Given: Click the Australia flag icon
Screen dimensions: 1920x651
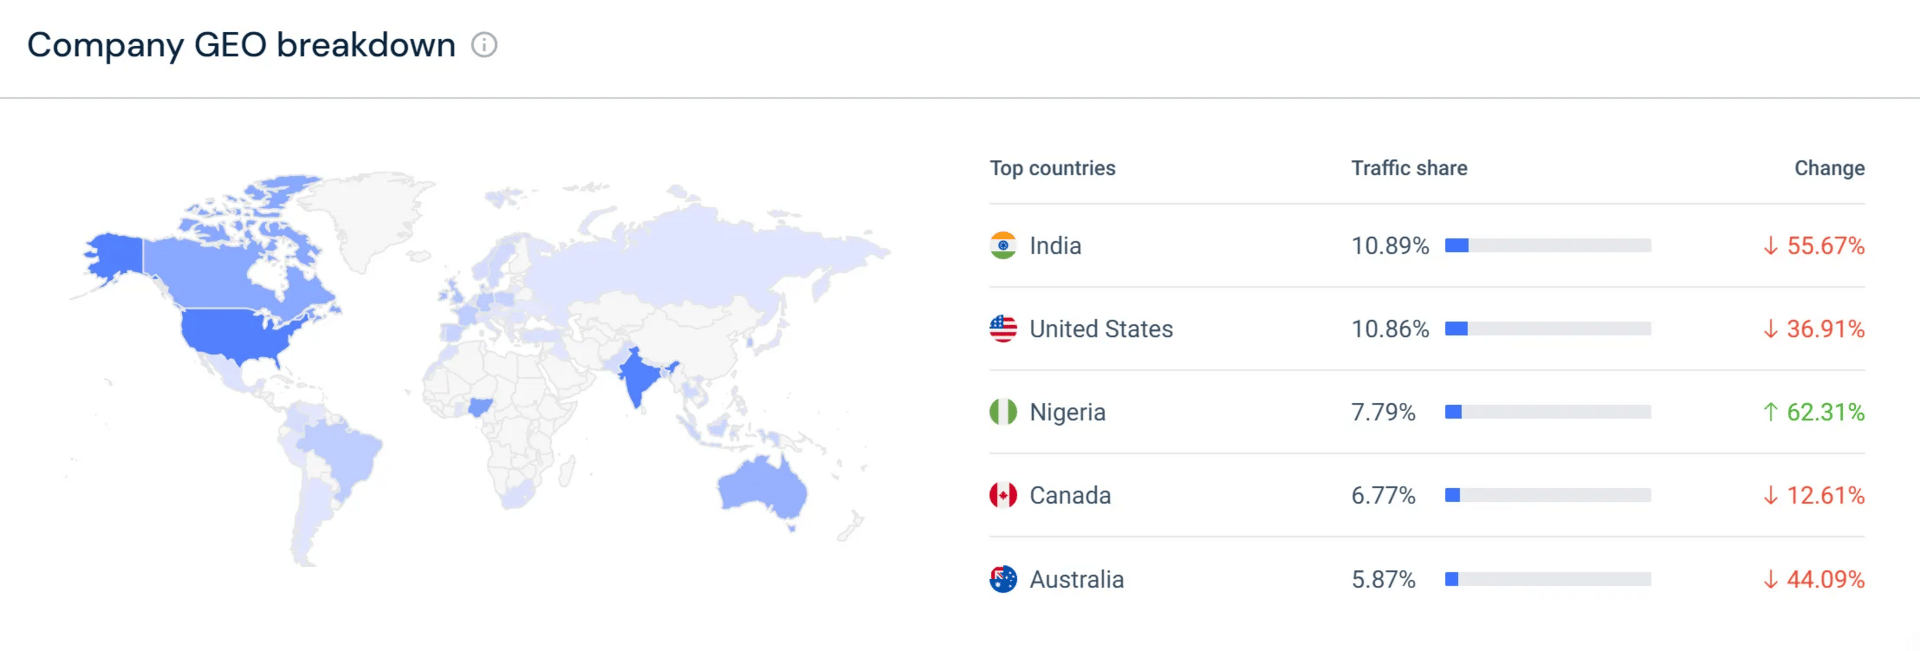Looking at the screenshot, I should 1003,579.
